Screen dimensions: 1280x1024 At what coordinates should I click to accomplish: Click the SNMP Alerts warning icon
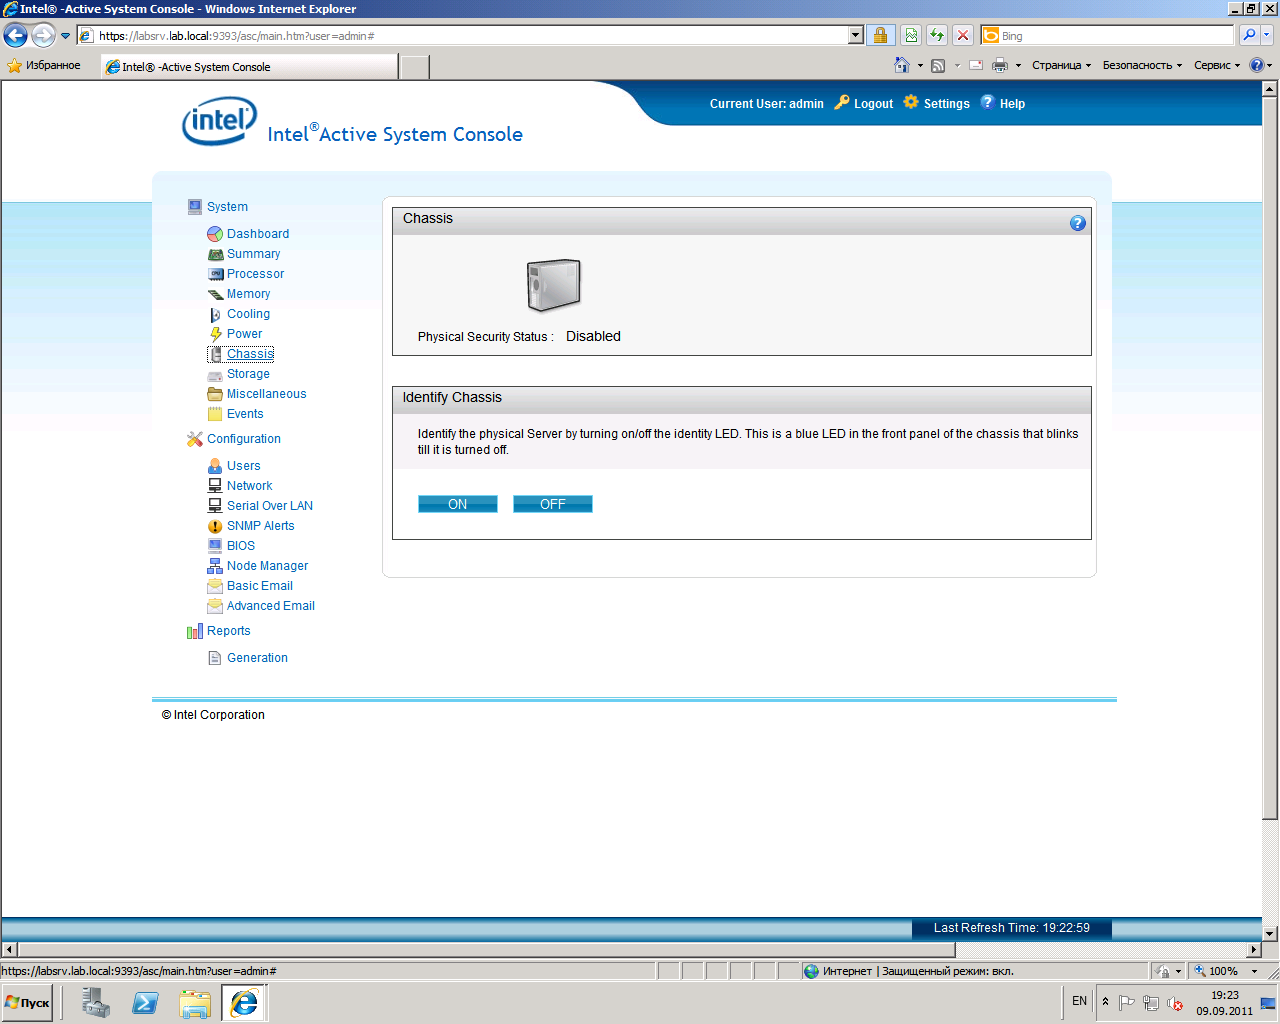tap(215, 526)
